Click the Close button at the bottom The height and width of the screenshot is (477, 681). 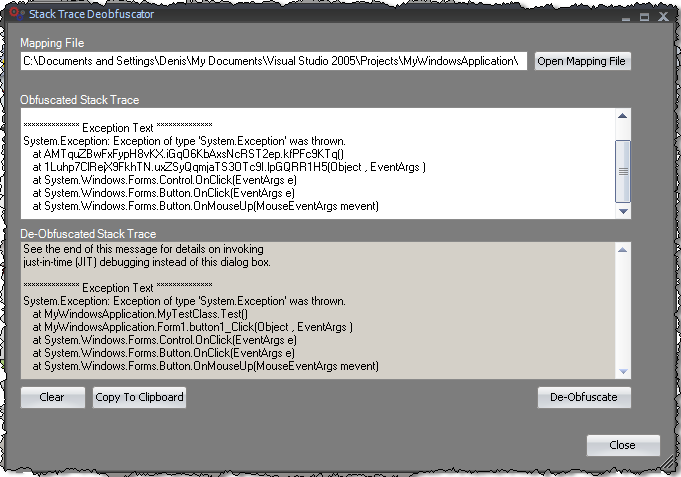(x=622, y=446)
